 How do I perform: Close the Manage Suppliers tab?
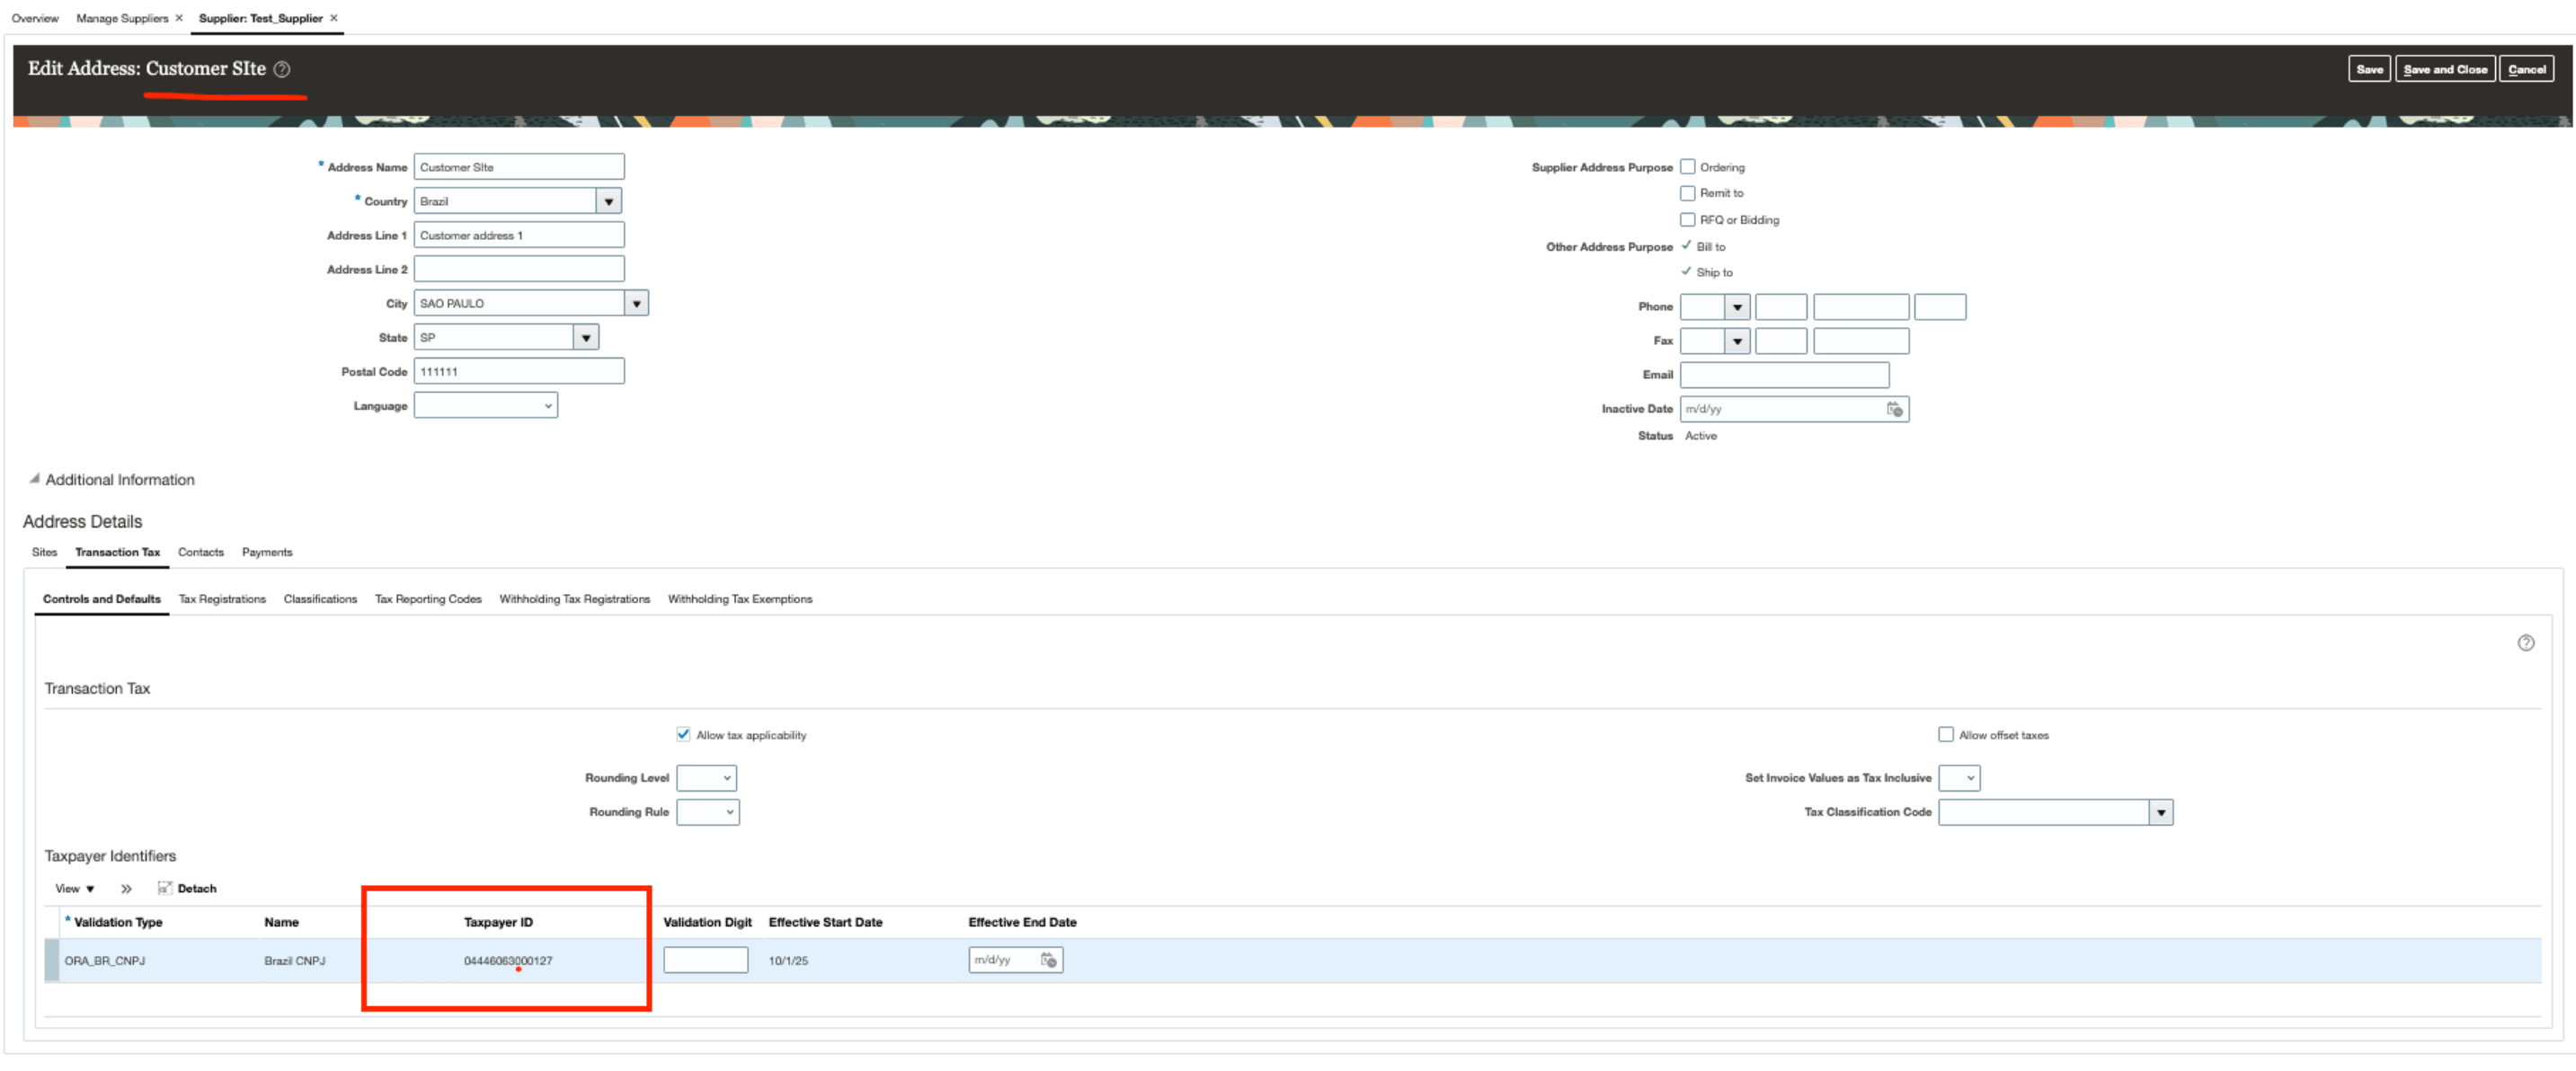(180, 17)
